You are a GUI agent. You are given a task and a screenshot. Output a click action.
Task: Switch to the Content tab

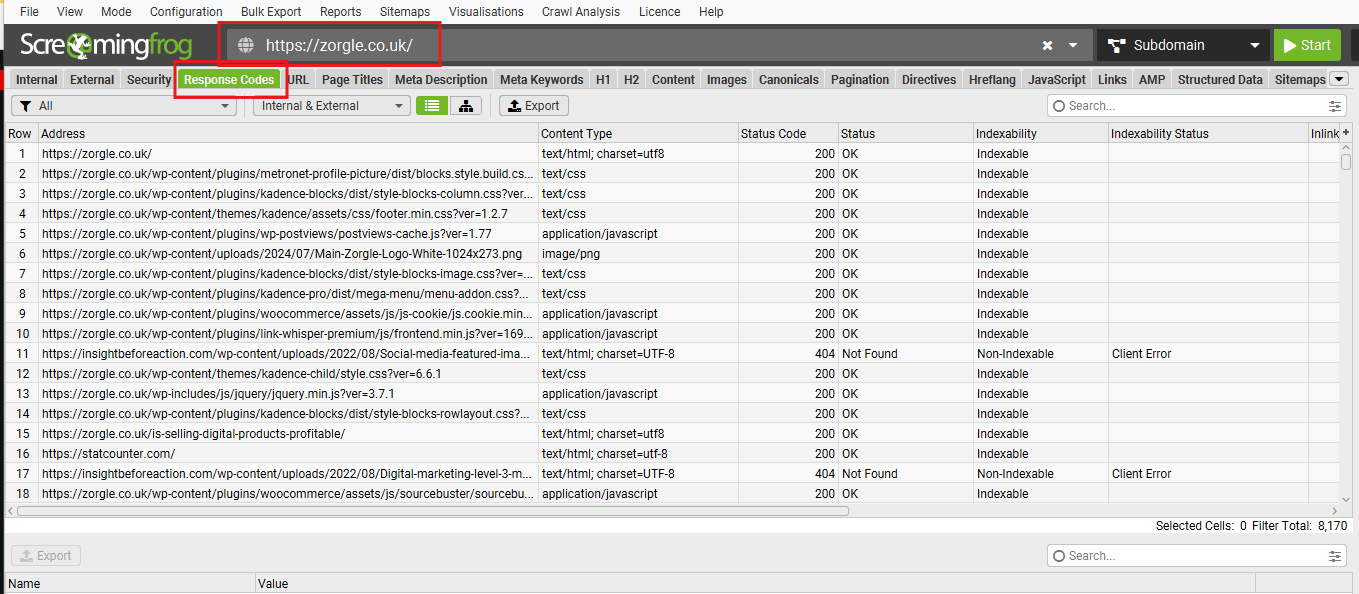coord(673,80)
